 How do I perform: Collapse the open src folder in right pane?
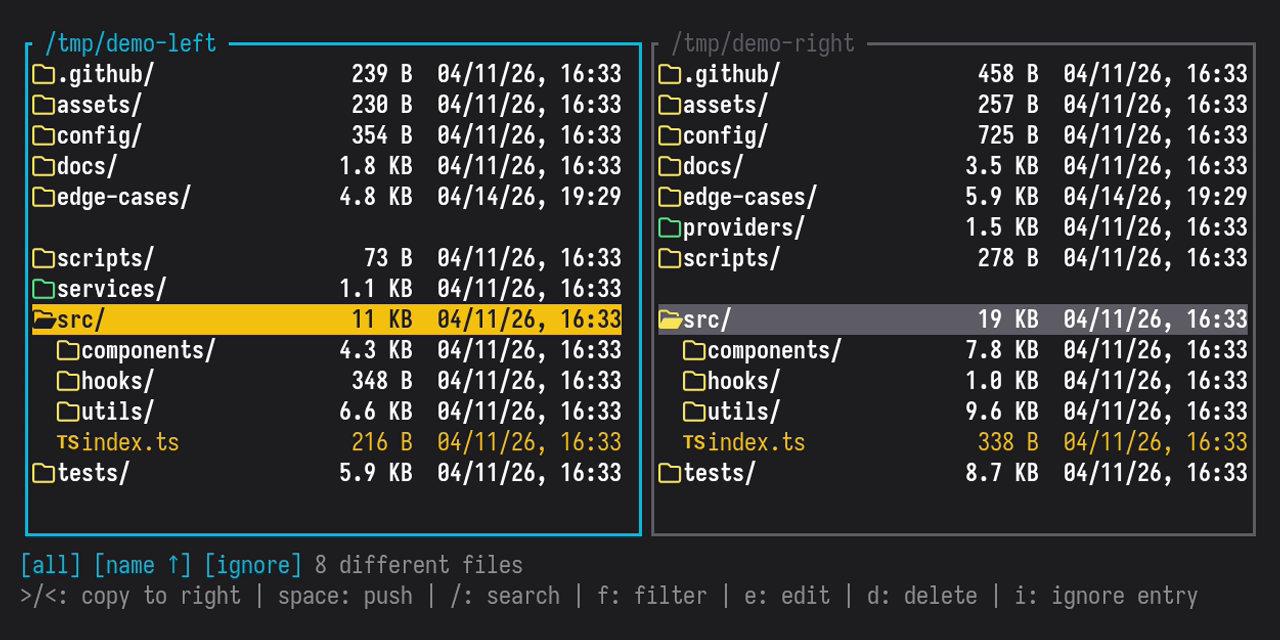tap(669, 320)
